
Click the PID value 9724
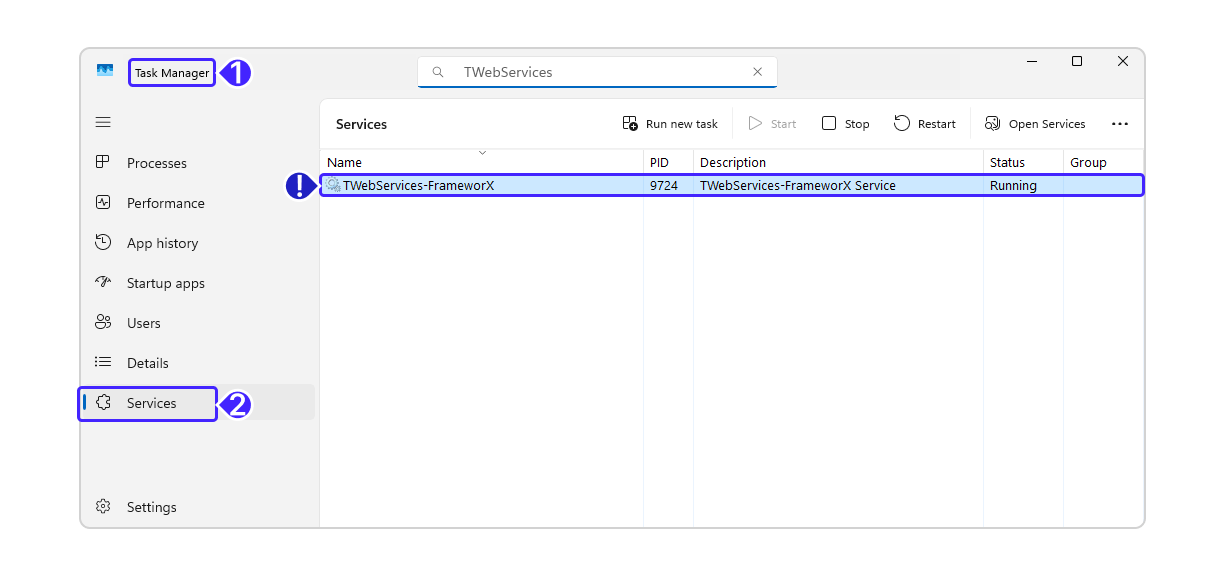664,185
